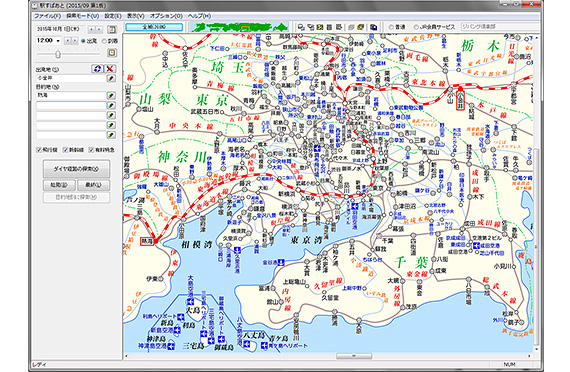Click the heliport icon at 青ヶ島ヘリポート
This screenshot has height=372, width=570.
pos(265,346)
